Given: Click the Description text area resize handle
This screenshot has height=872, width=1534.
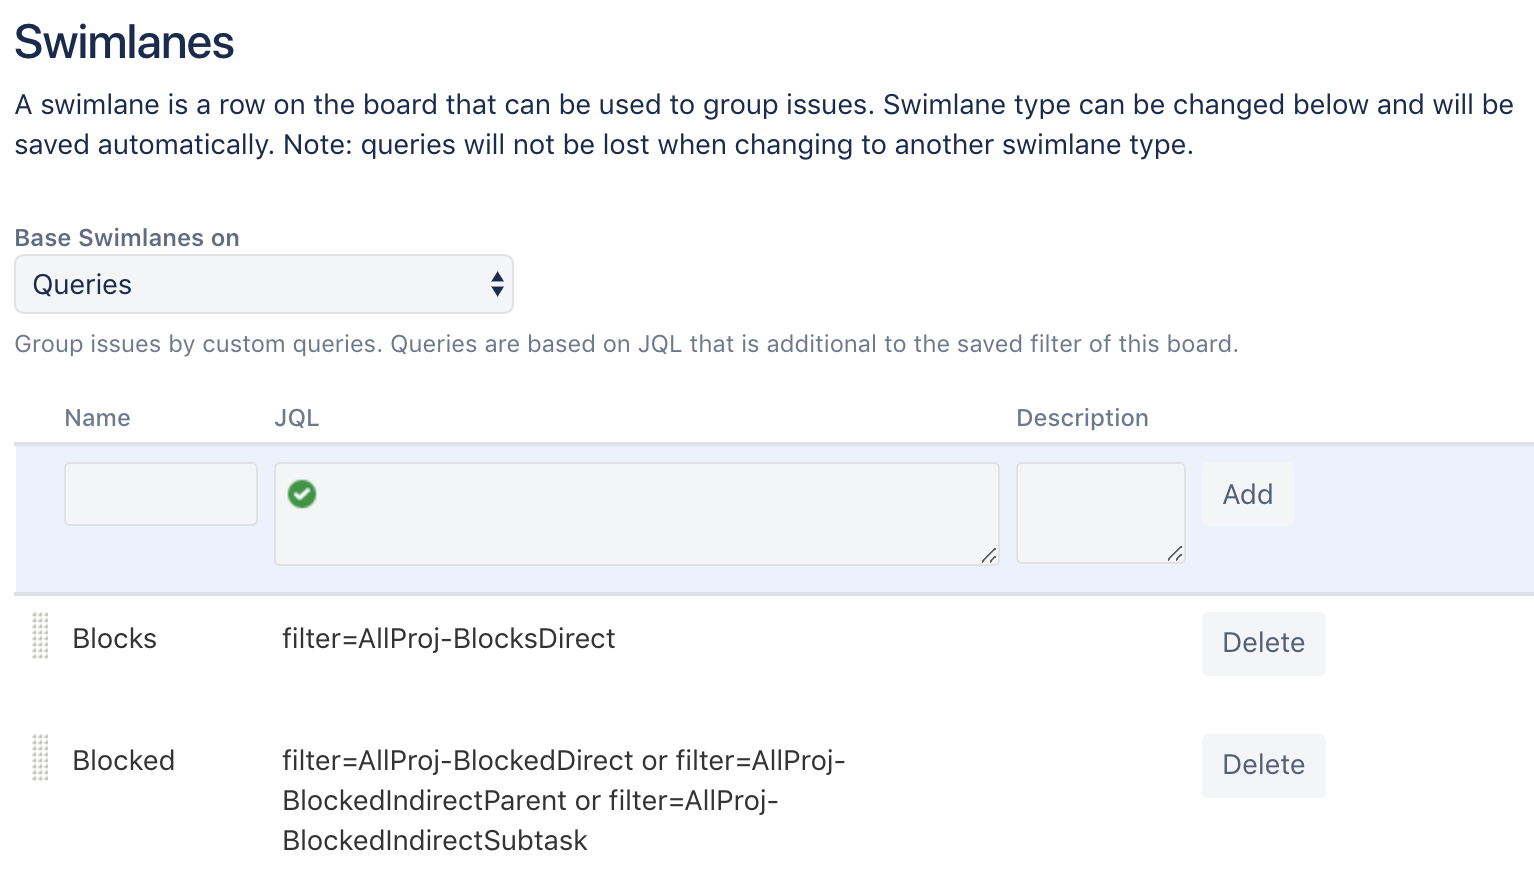Looking at the screenshot, I should click(x=1175, y=553).
